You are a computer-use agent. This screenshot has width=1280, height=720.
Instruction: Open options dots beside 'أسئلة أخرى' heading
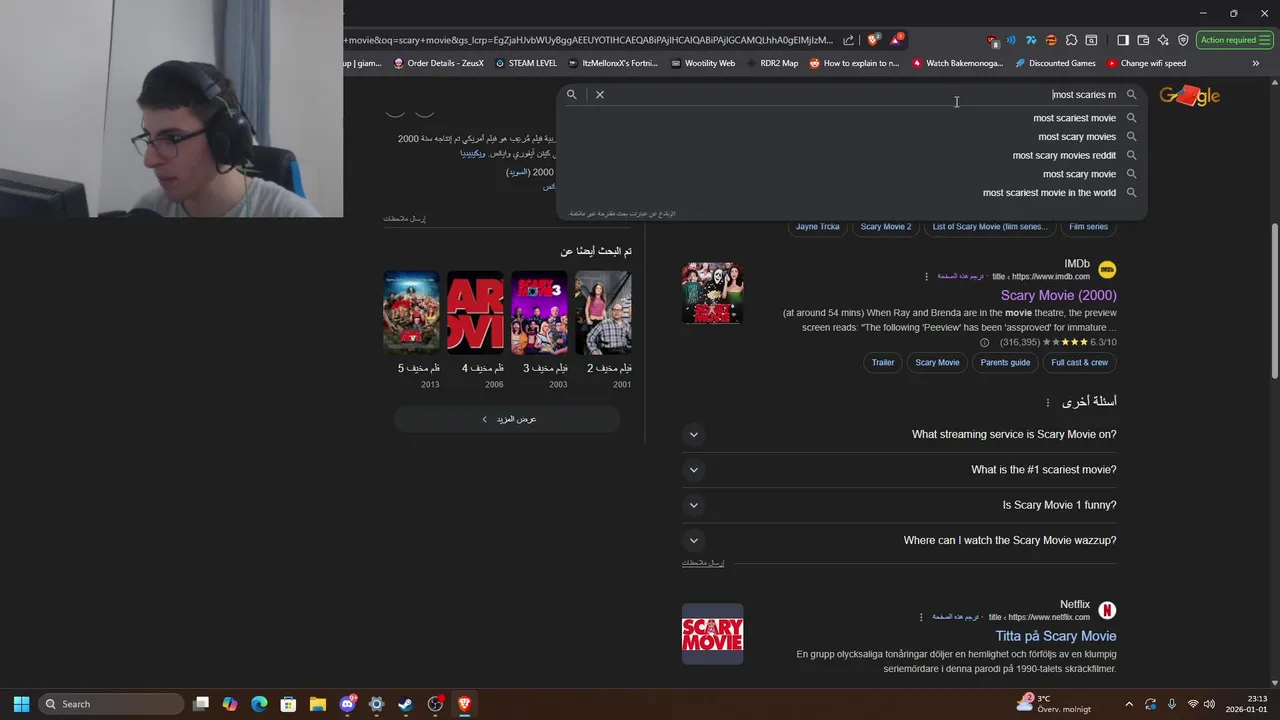pos(1048,402)
